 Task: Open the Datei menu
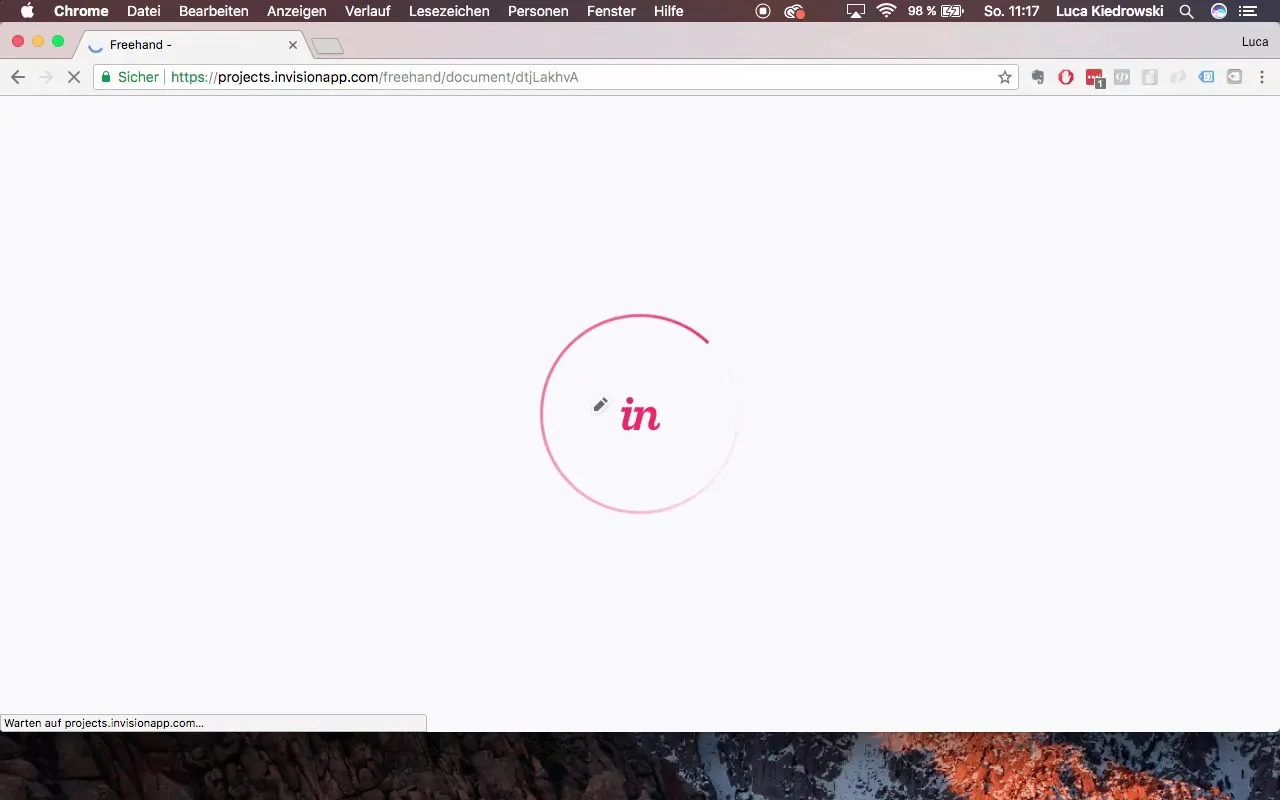pyautogui.click(x=144, y=11)
